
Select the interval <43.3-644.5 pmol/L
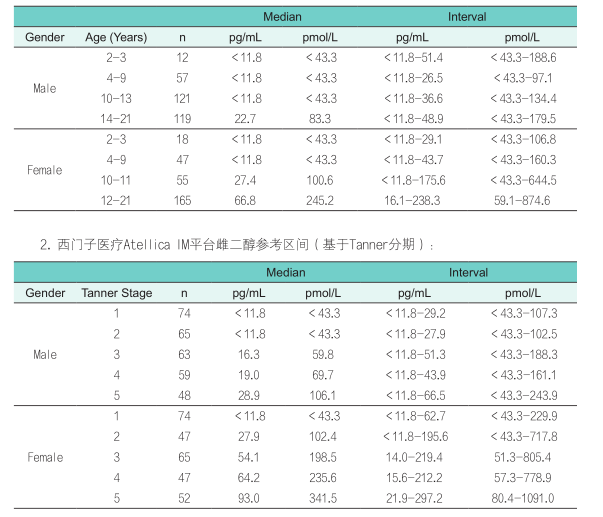point(523,180)
